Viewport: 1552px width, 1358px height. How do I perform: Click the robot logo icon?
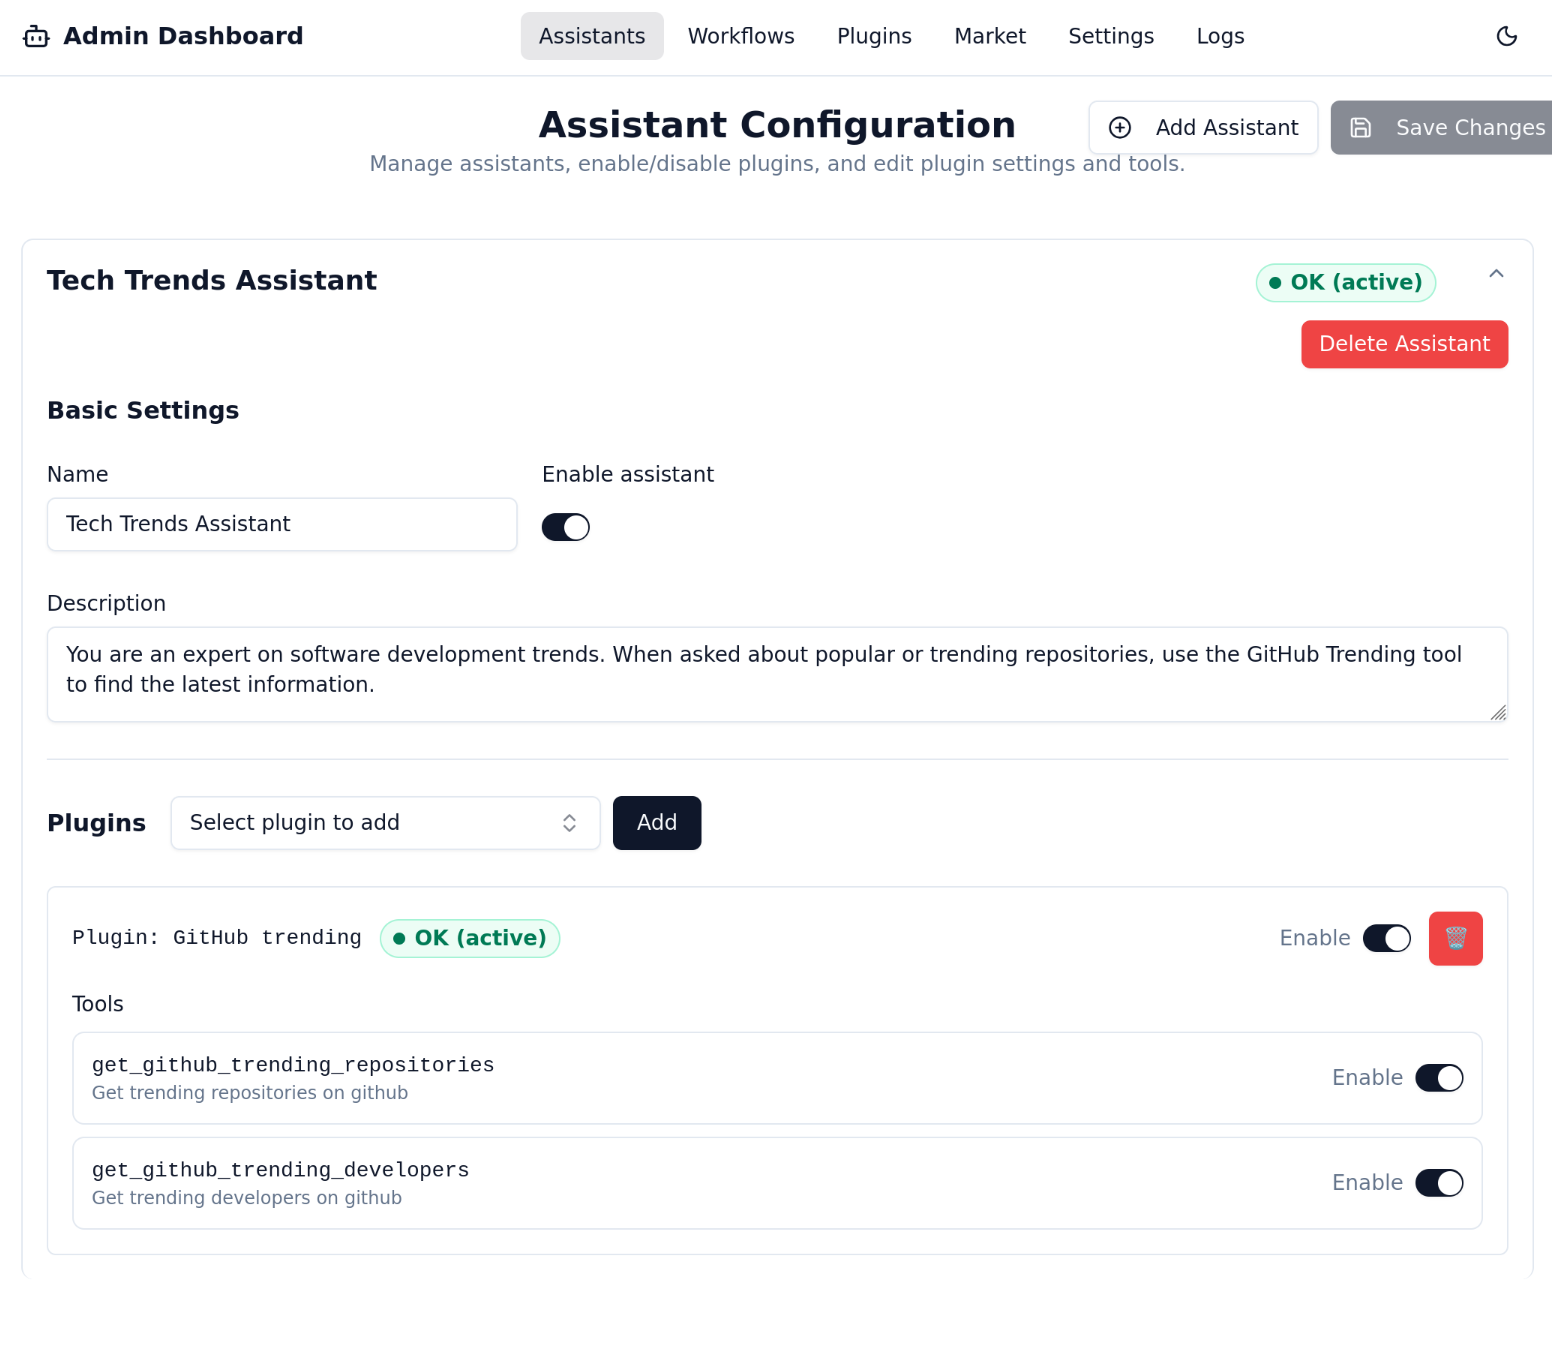(36, 37)
